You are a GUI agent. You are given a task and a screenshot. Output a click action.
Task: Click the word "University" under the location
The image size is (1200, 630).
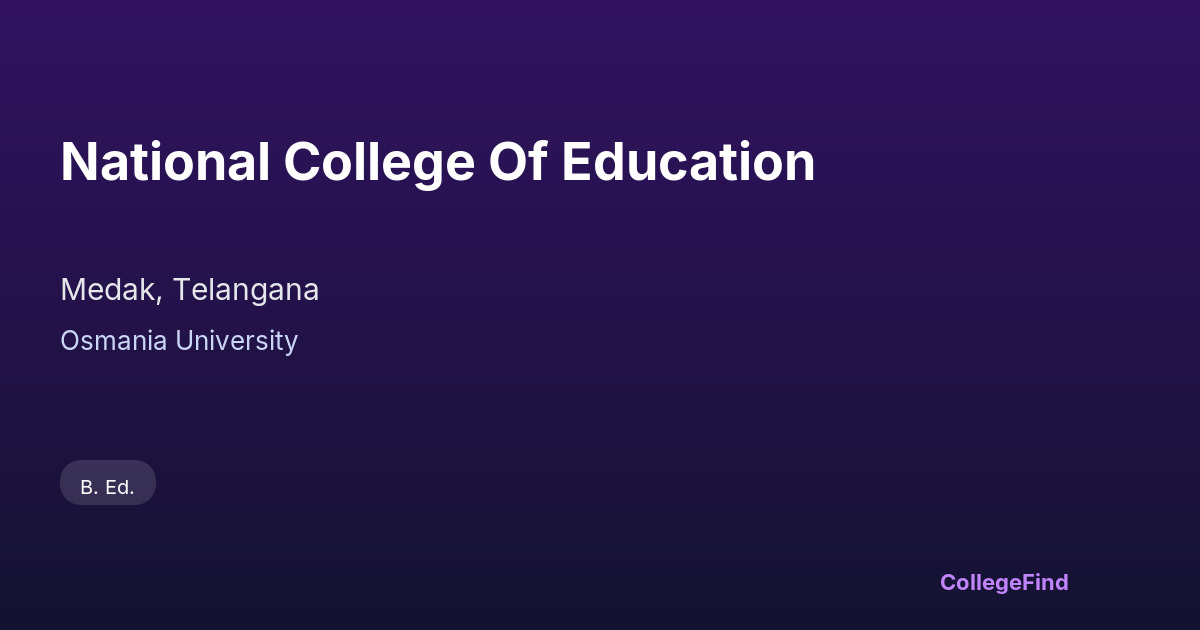(236, 341)
